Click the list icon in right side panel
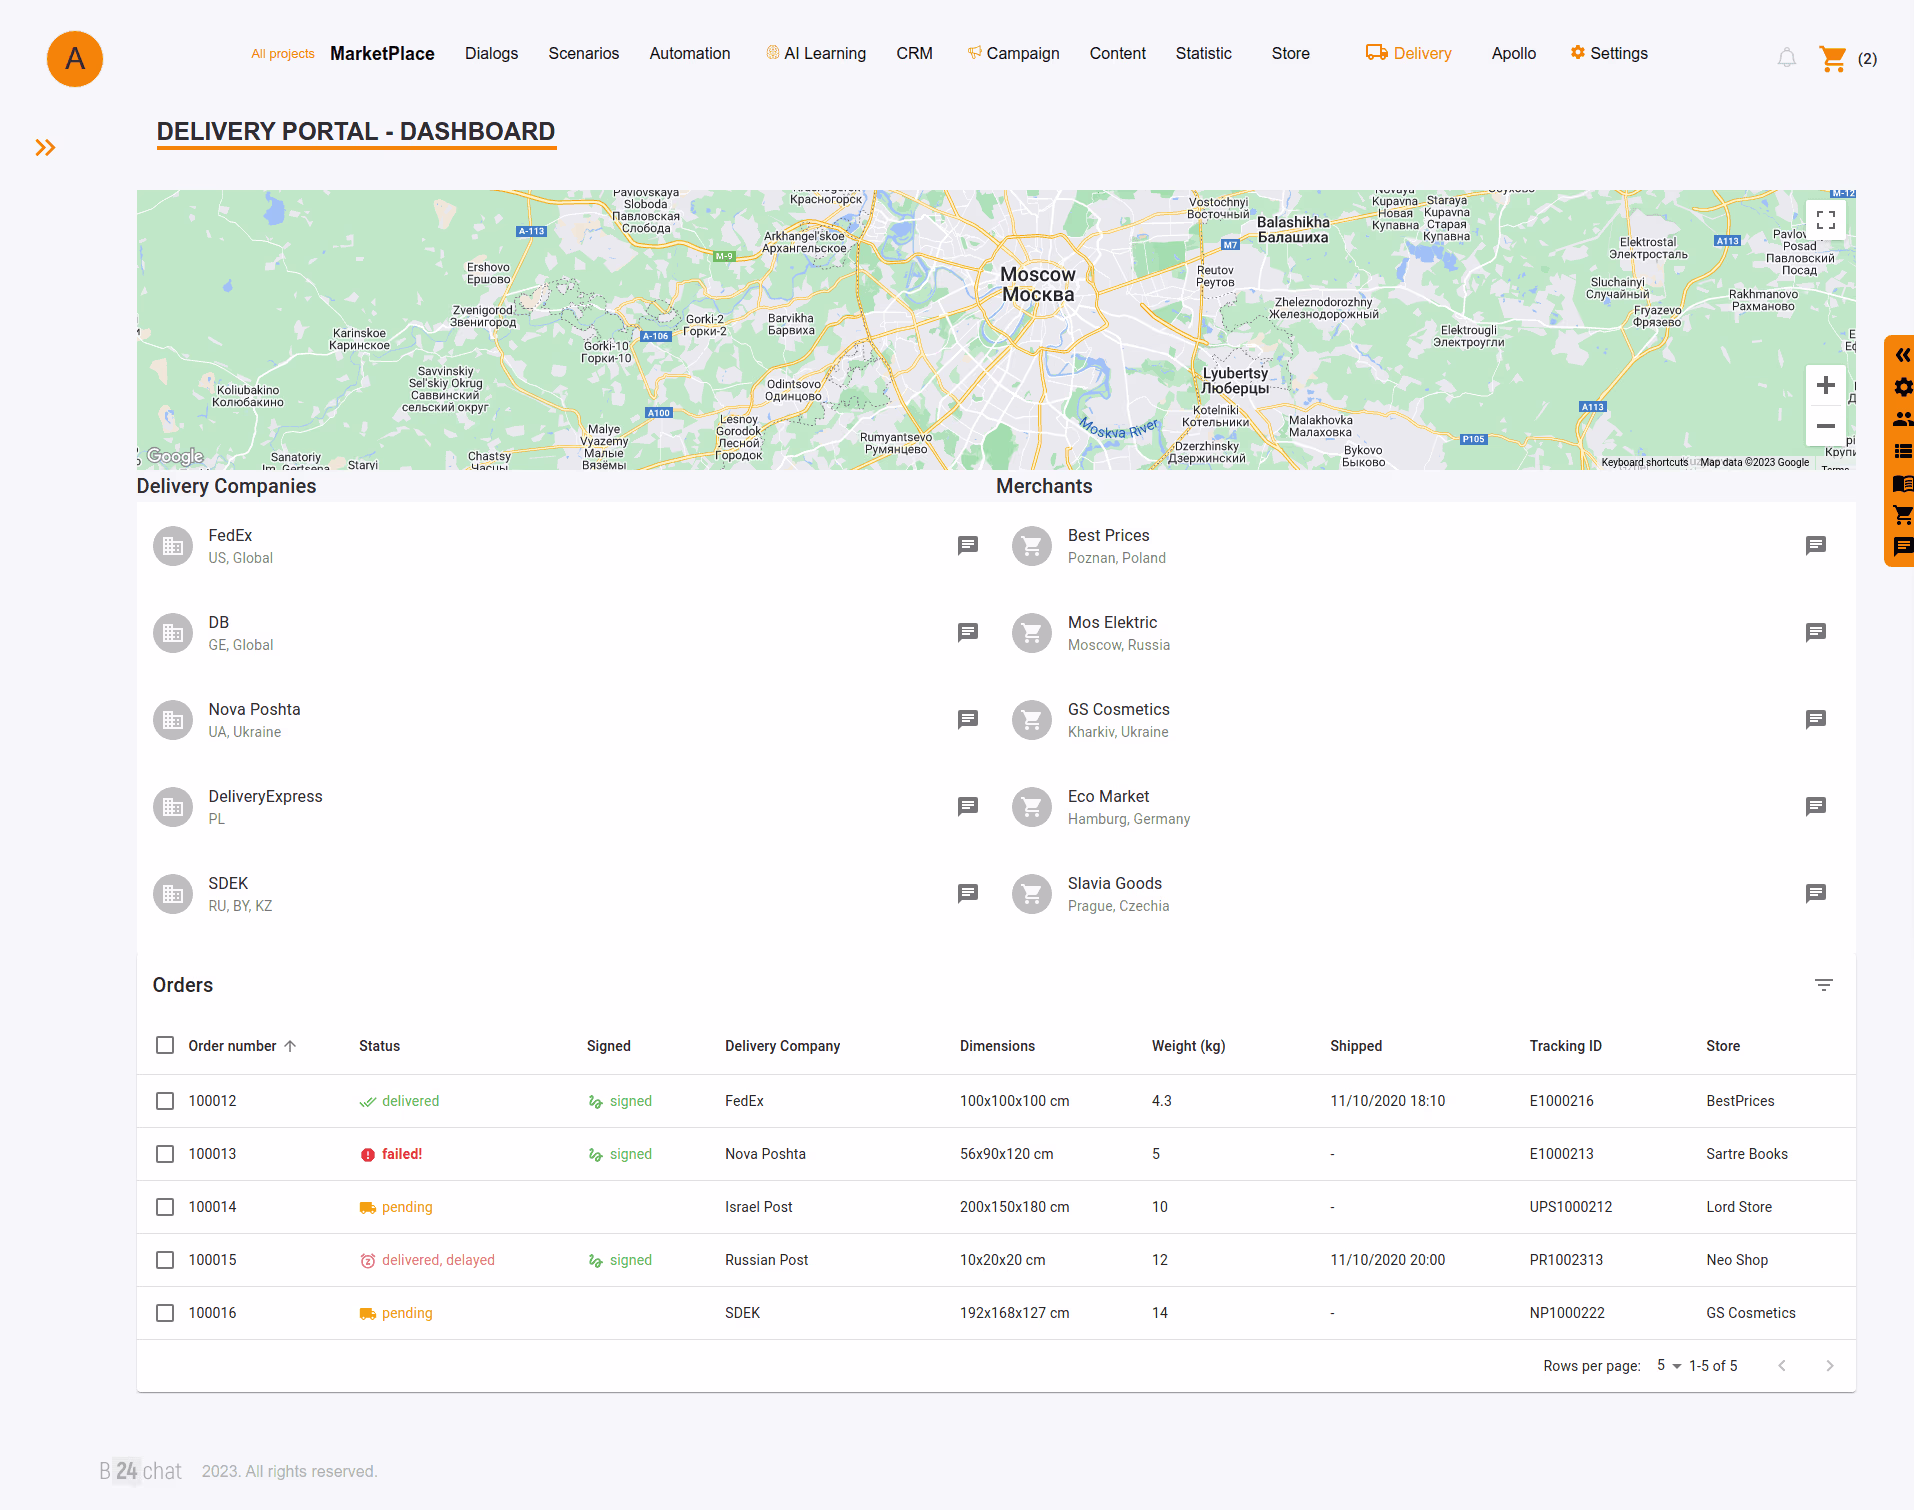Viewport: 1914px width, 1510px height. click(1903, 451)
